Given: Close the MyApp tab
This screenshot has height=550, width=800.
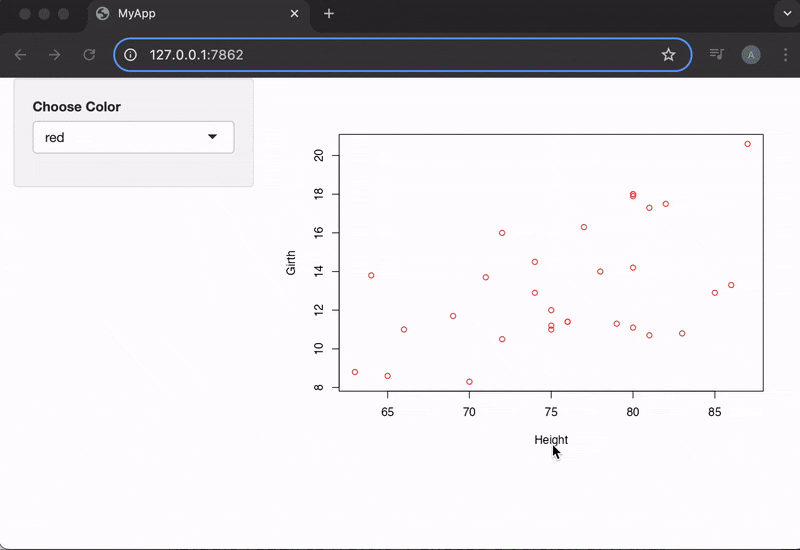Looking at the screenshot, I should 294,14.
